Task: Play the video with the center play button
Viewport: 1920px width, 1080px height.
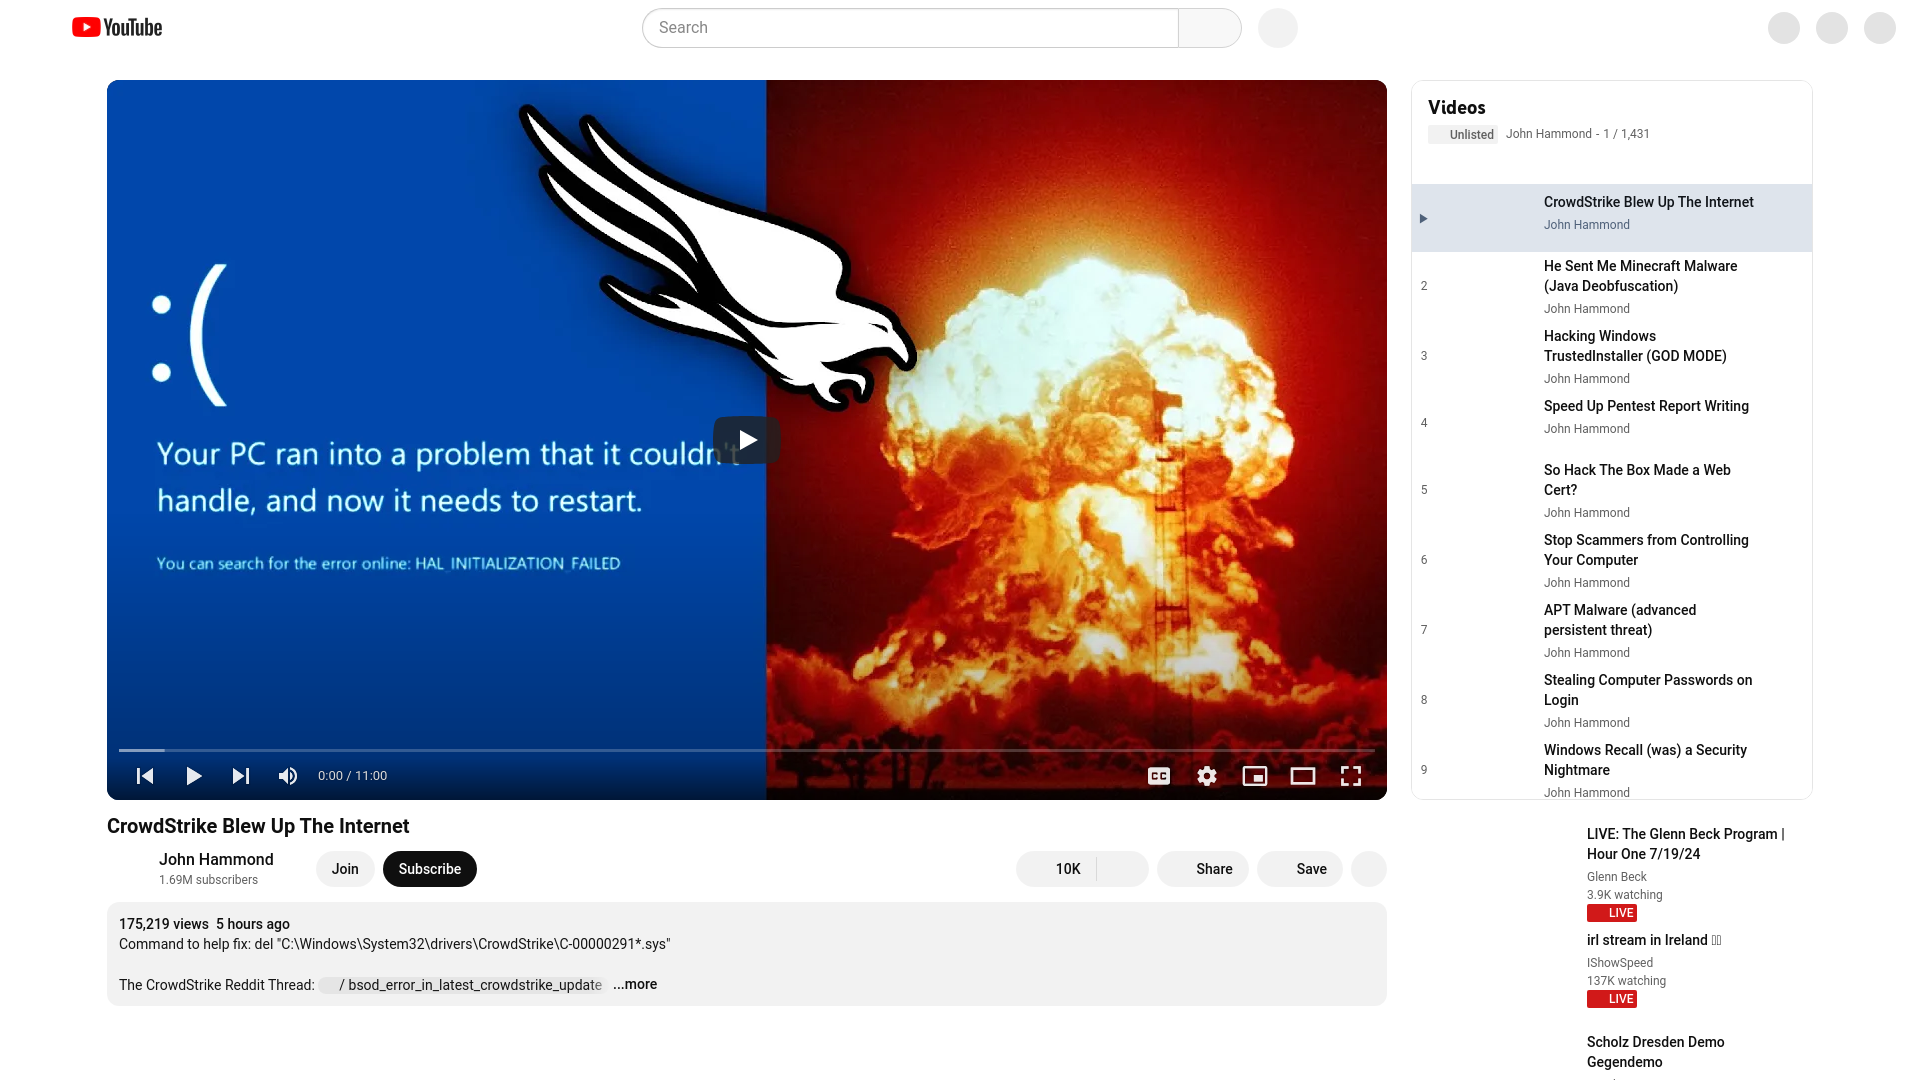Action: pos(747,440)
